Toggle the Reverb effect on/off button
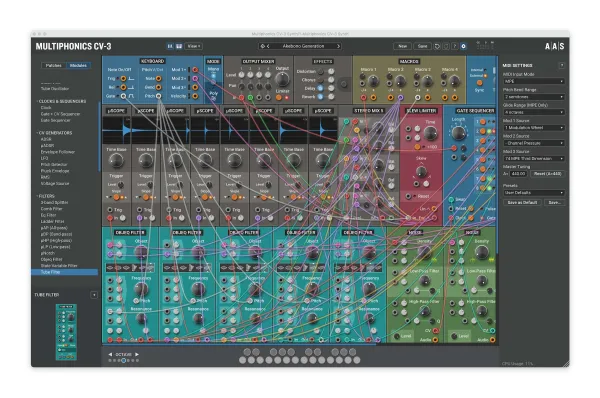The height and width of the screenshot is (398, 600). 320,97
